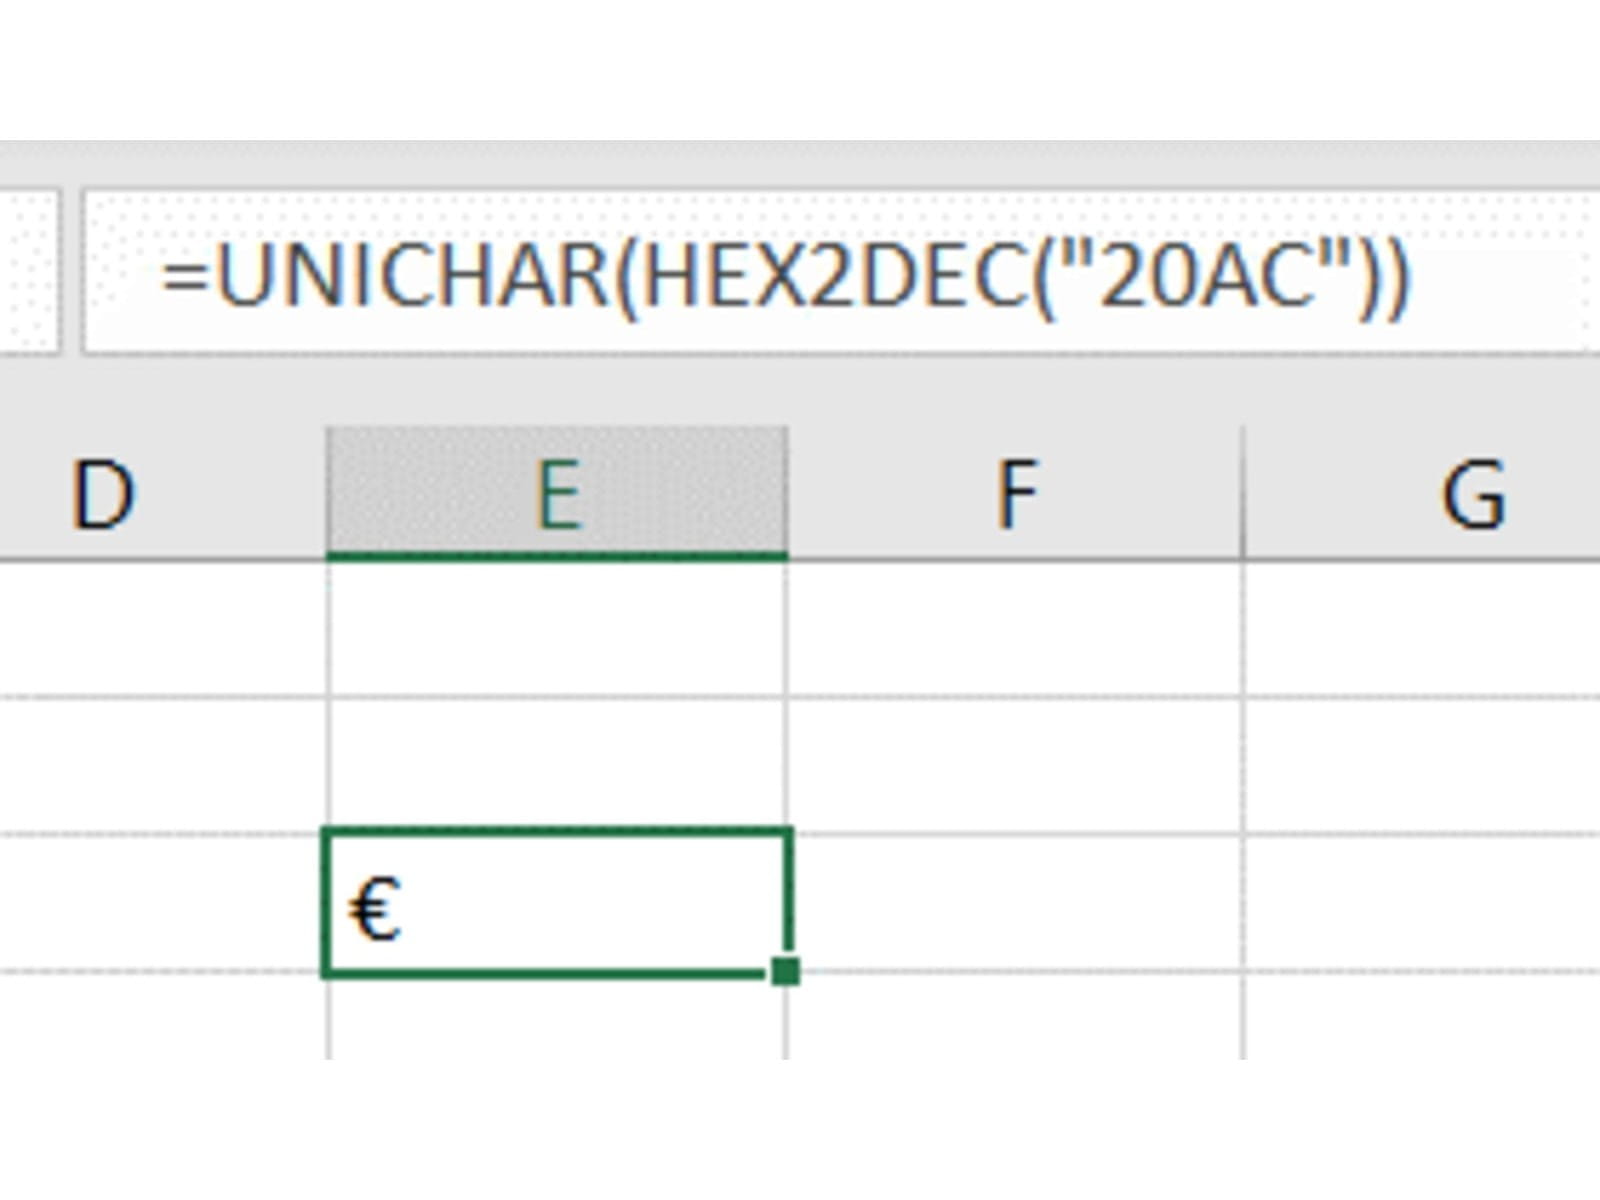
Task: Select the column F header
Action: tap(1015, 493)
